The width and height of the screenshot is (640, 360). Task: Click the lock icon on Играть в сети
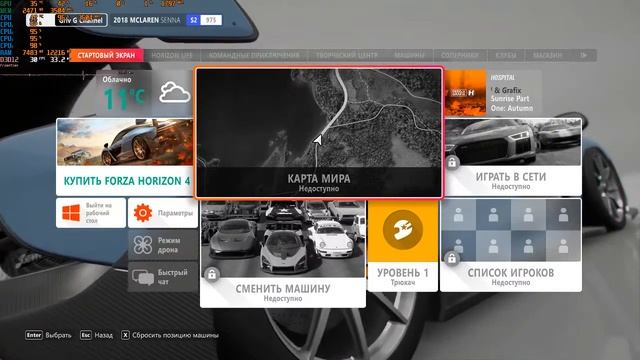452,162
